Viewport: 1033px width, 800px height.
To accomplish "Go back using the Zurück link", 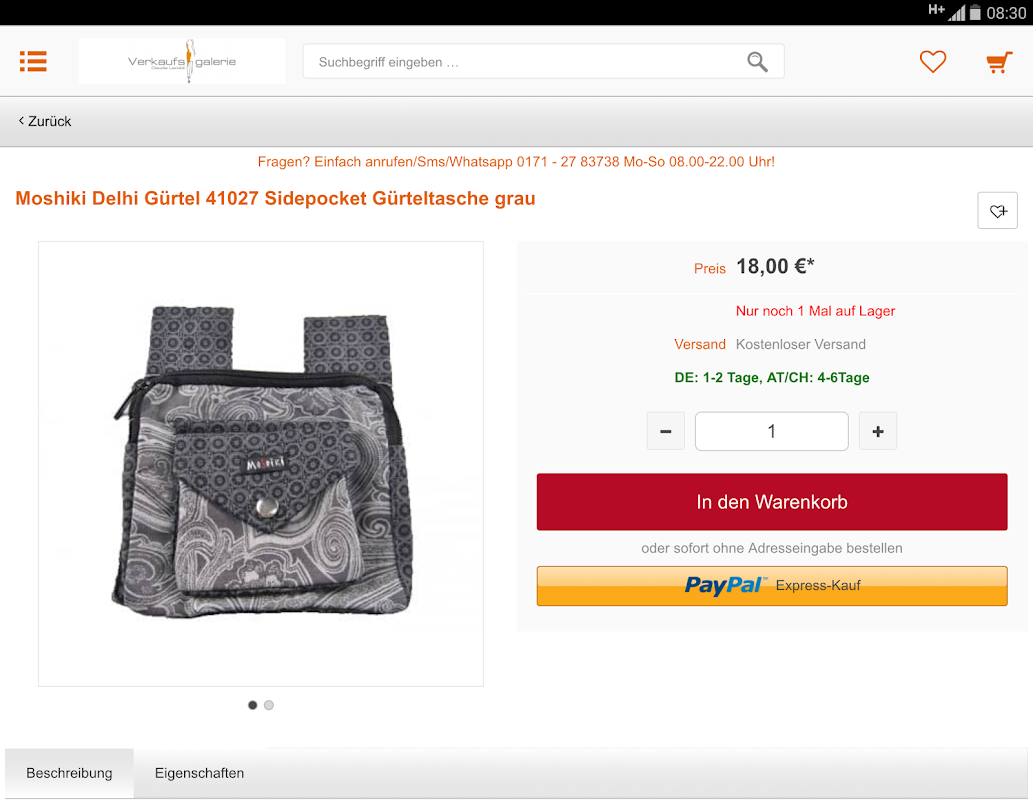I will tap(45, 121).
